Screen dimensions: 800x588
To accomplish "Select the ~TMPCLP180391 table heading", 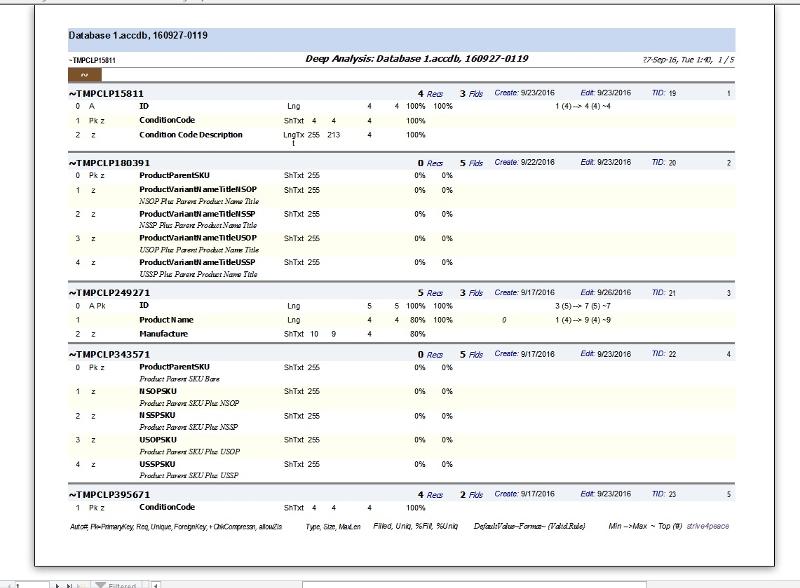I will coord(109,163).
